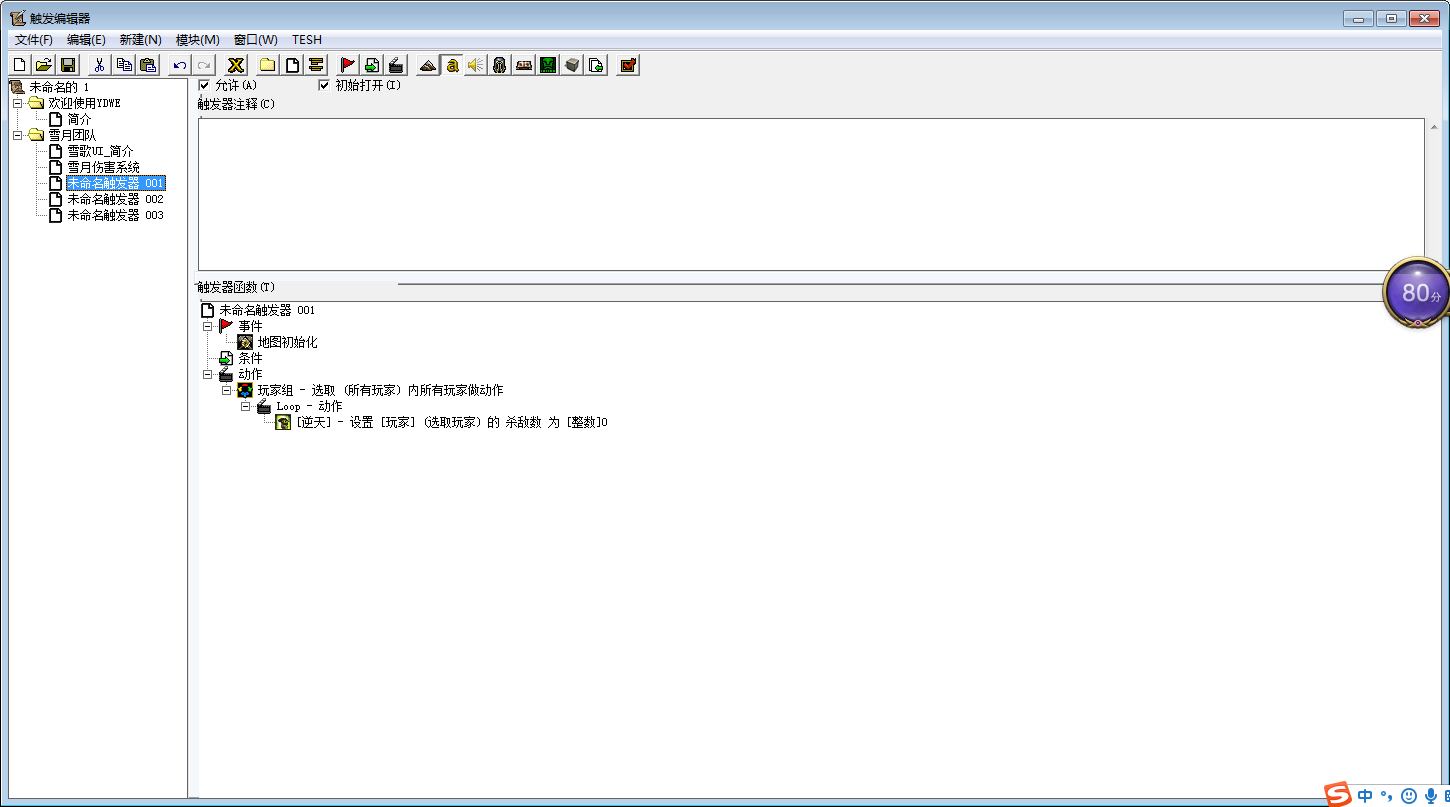Click the Undo arrow icon
The height and width of the screenshot is (807, 1450).
pyautogui.click(x=180, y=65)
